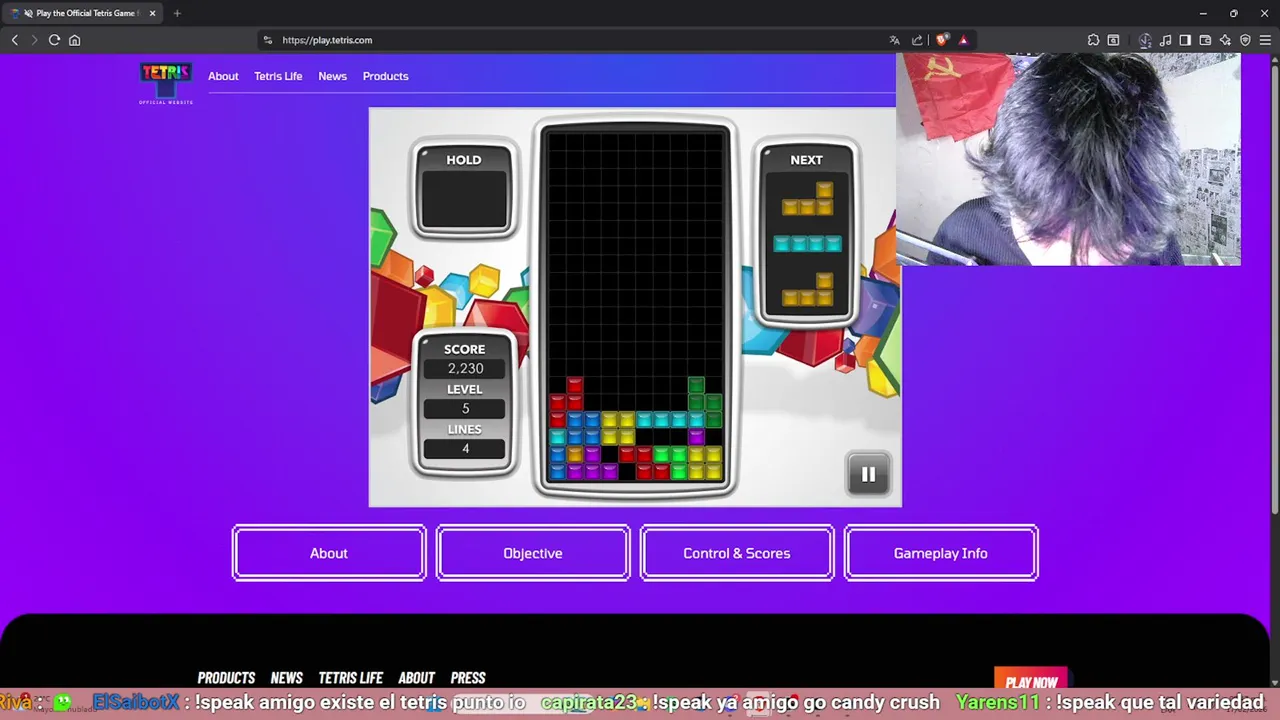Viewport: 1280px width, 720px height.
Task: Open Brave Shields lion icon
Action: click(x=942, y=40)
